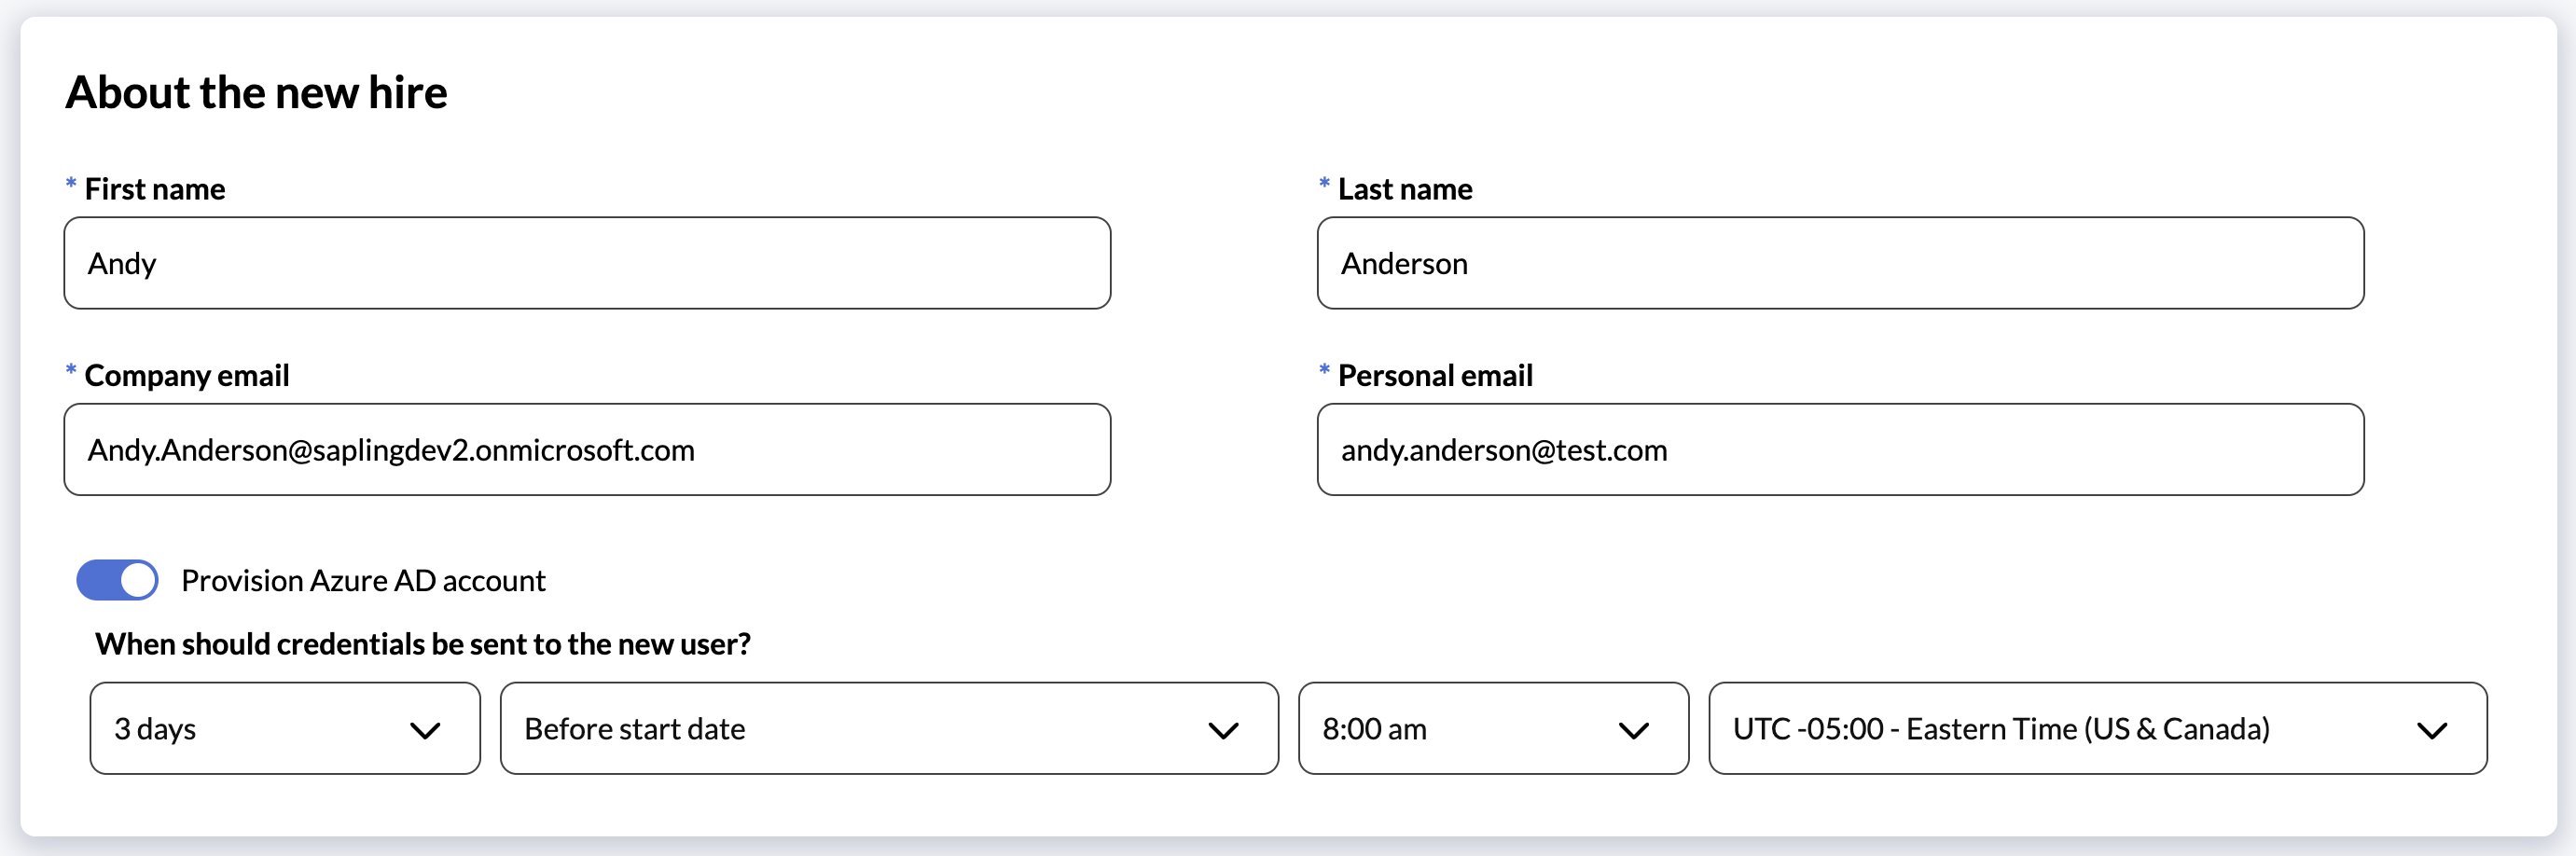Image resolution: width=2576 pixels, height=856 pixels.
Task: Click the About the new hire heading
Action: pos(256,92)
